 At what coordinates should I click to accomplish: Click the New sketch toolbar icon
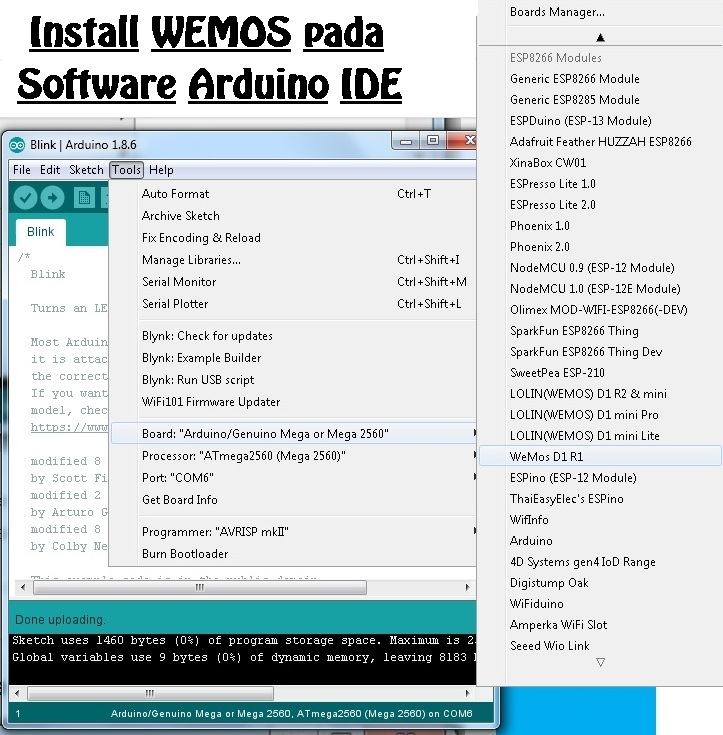(84, 197)
